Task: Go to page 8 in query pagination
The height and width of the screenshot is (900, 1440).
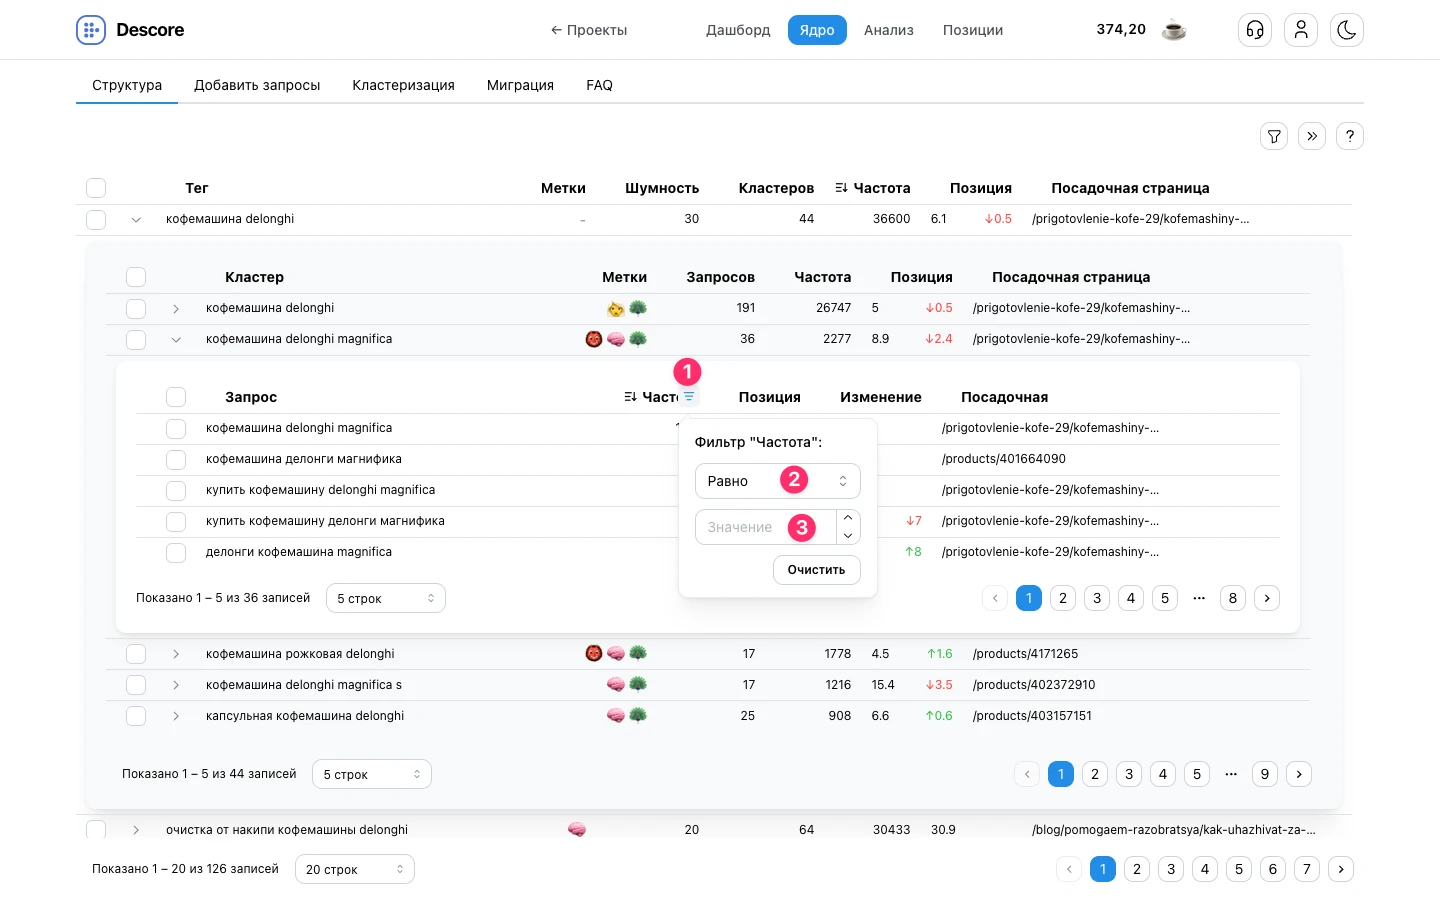Action: 1233,598
